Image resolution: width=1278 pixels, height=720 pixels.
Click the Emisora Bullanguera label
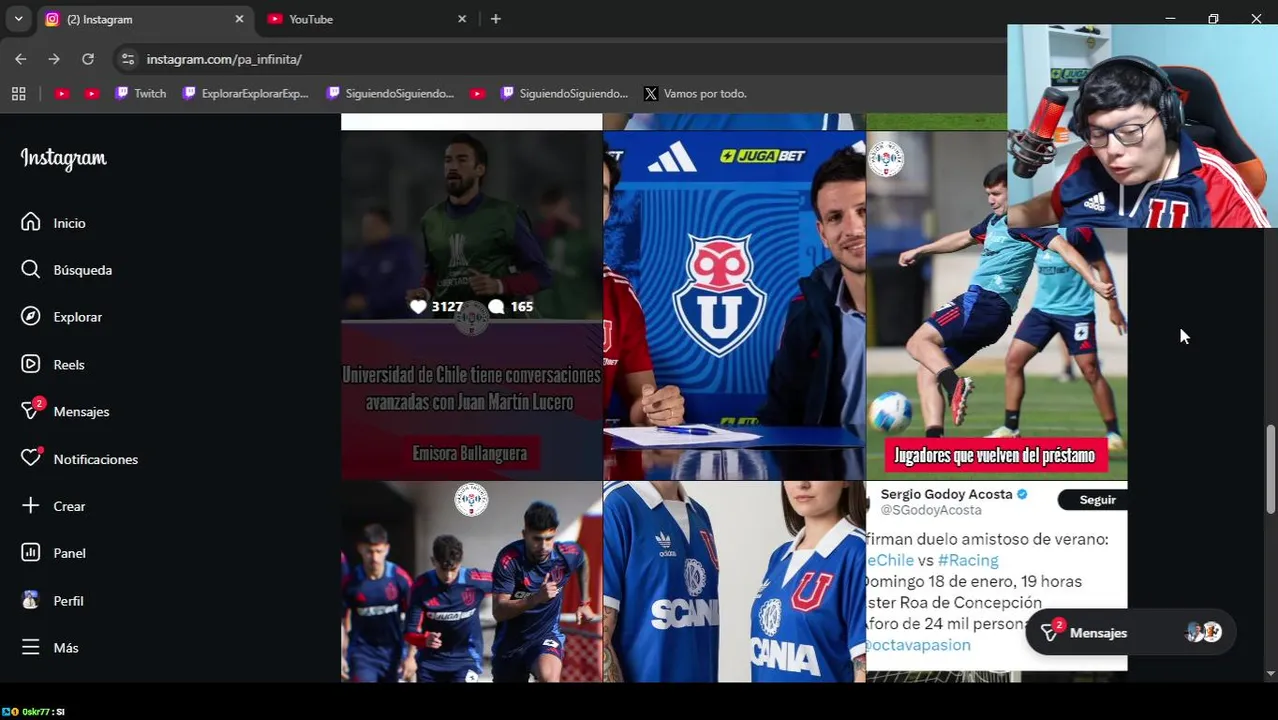coord(470,453)
